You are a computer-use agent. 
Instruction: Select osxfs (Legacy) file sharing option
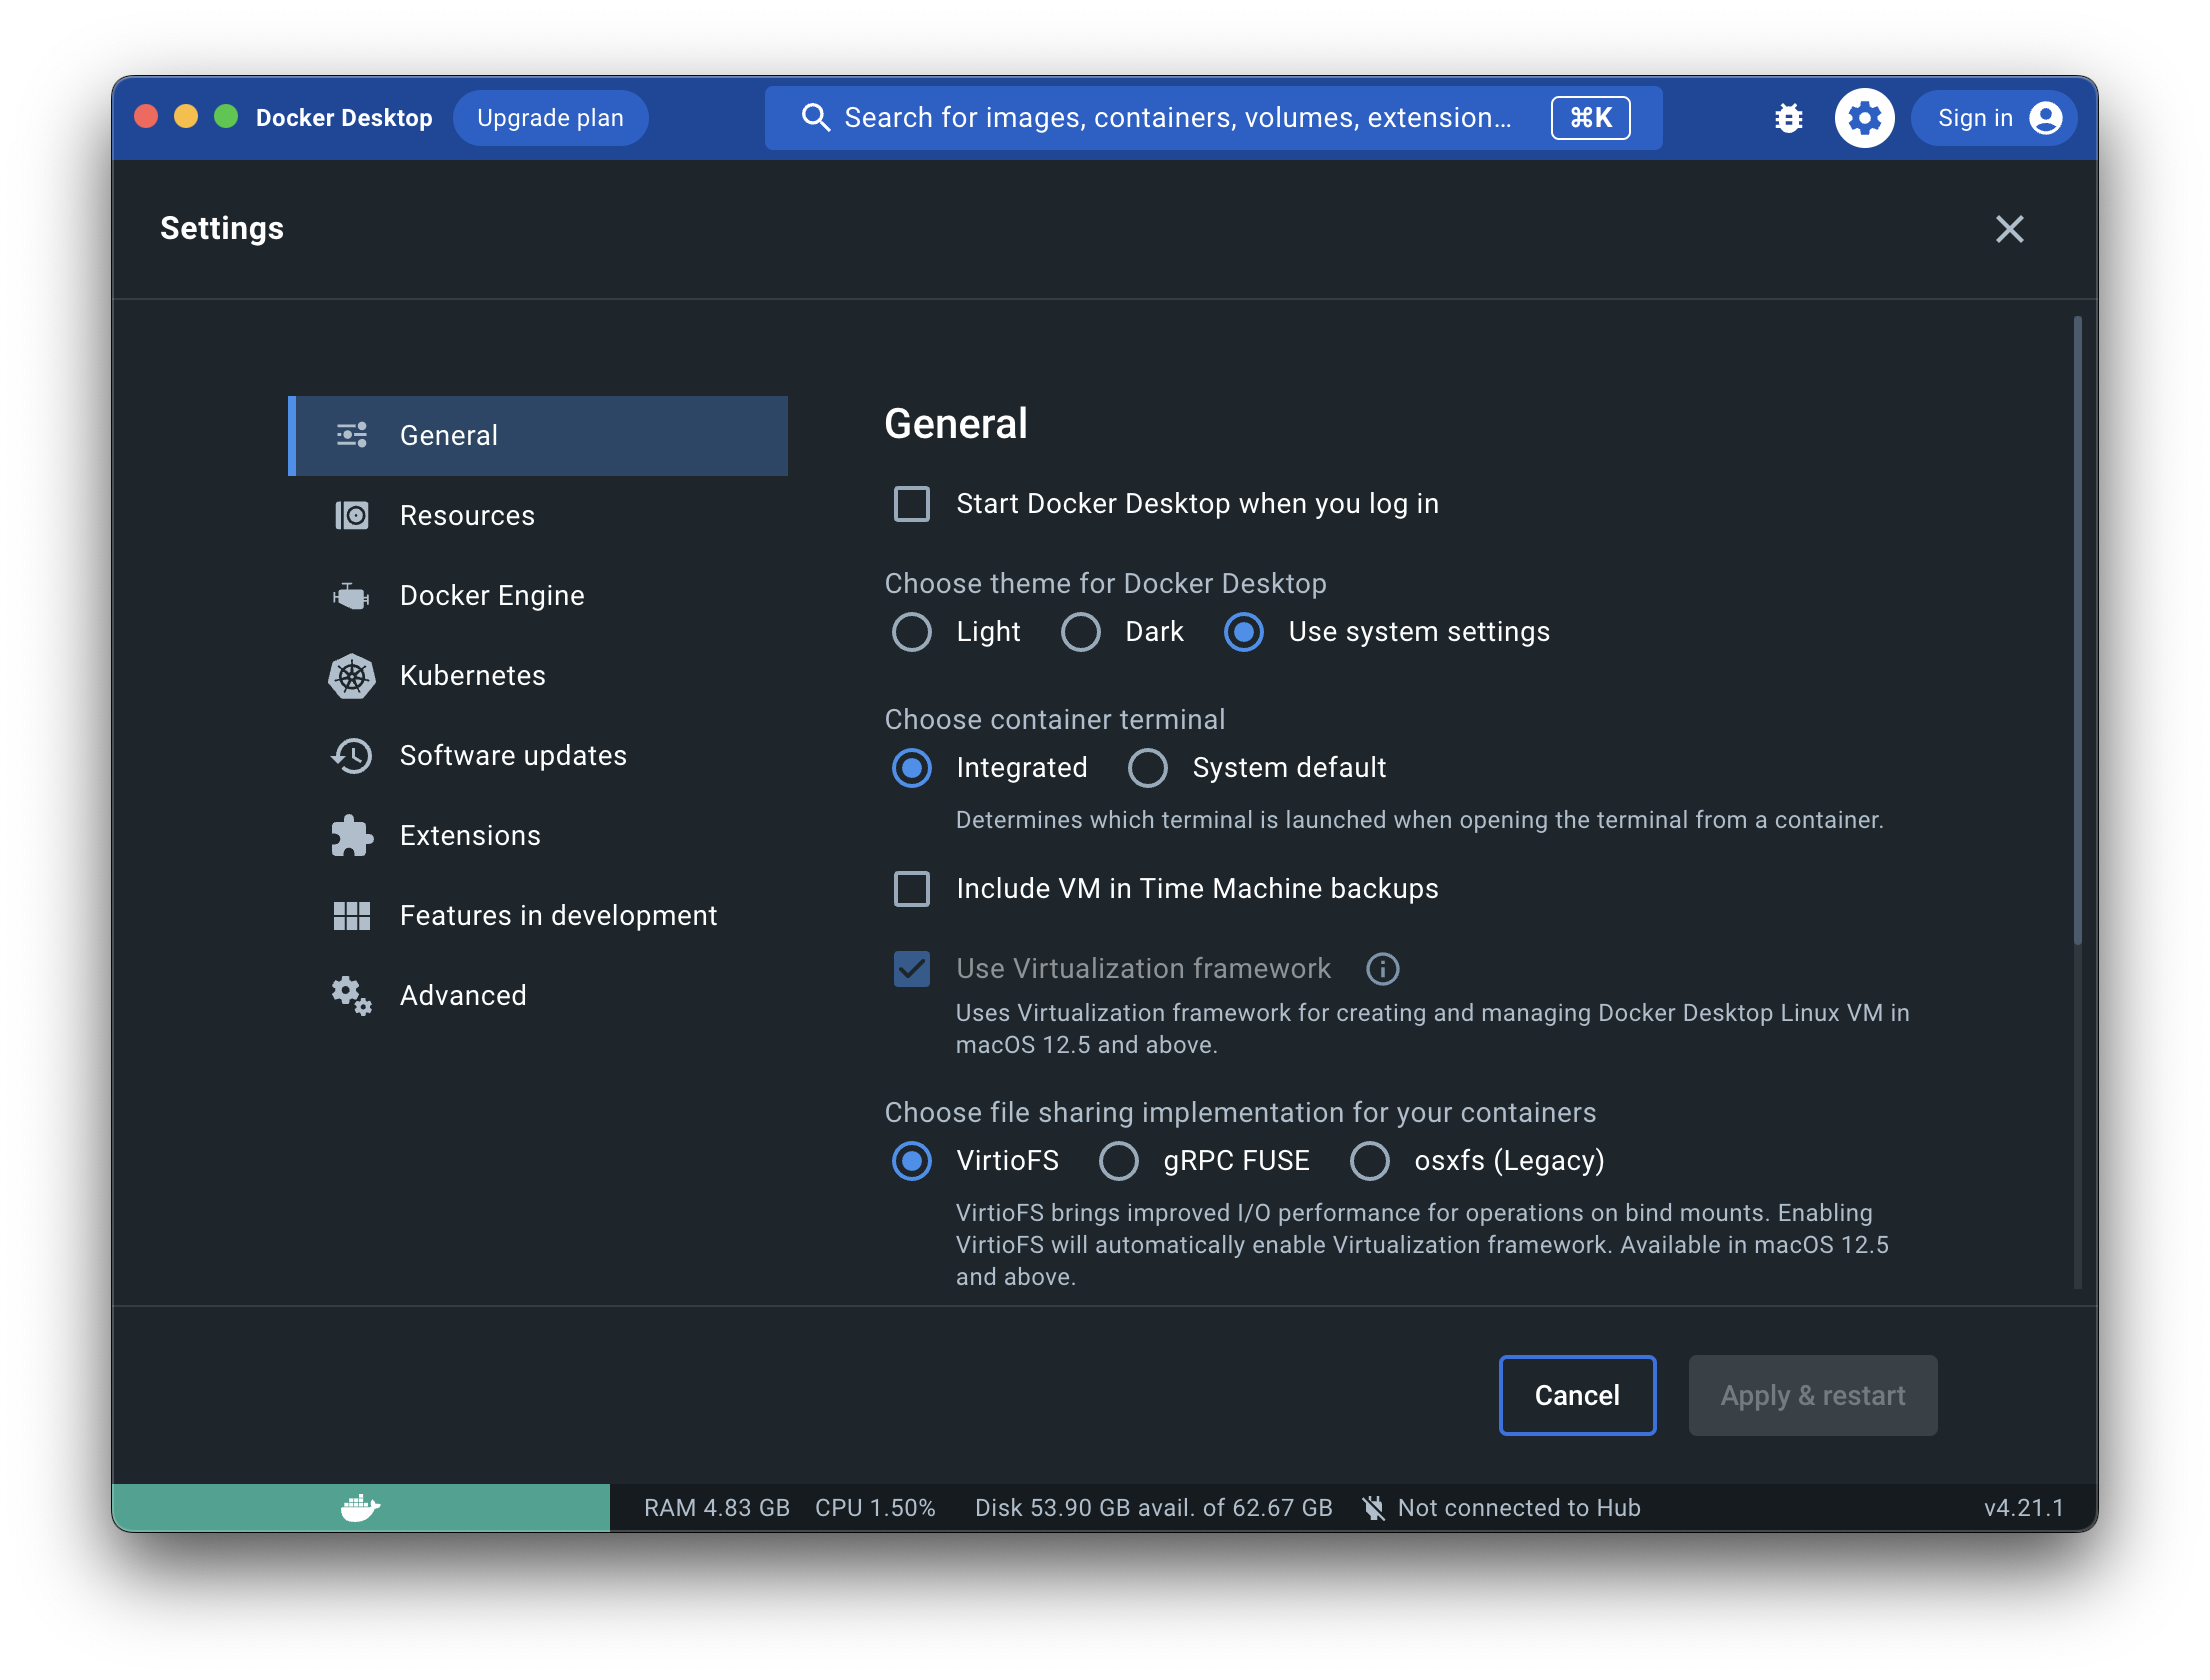tap(1370, 1161)
